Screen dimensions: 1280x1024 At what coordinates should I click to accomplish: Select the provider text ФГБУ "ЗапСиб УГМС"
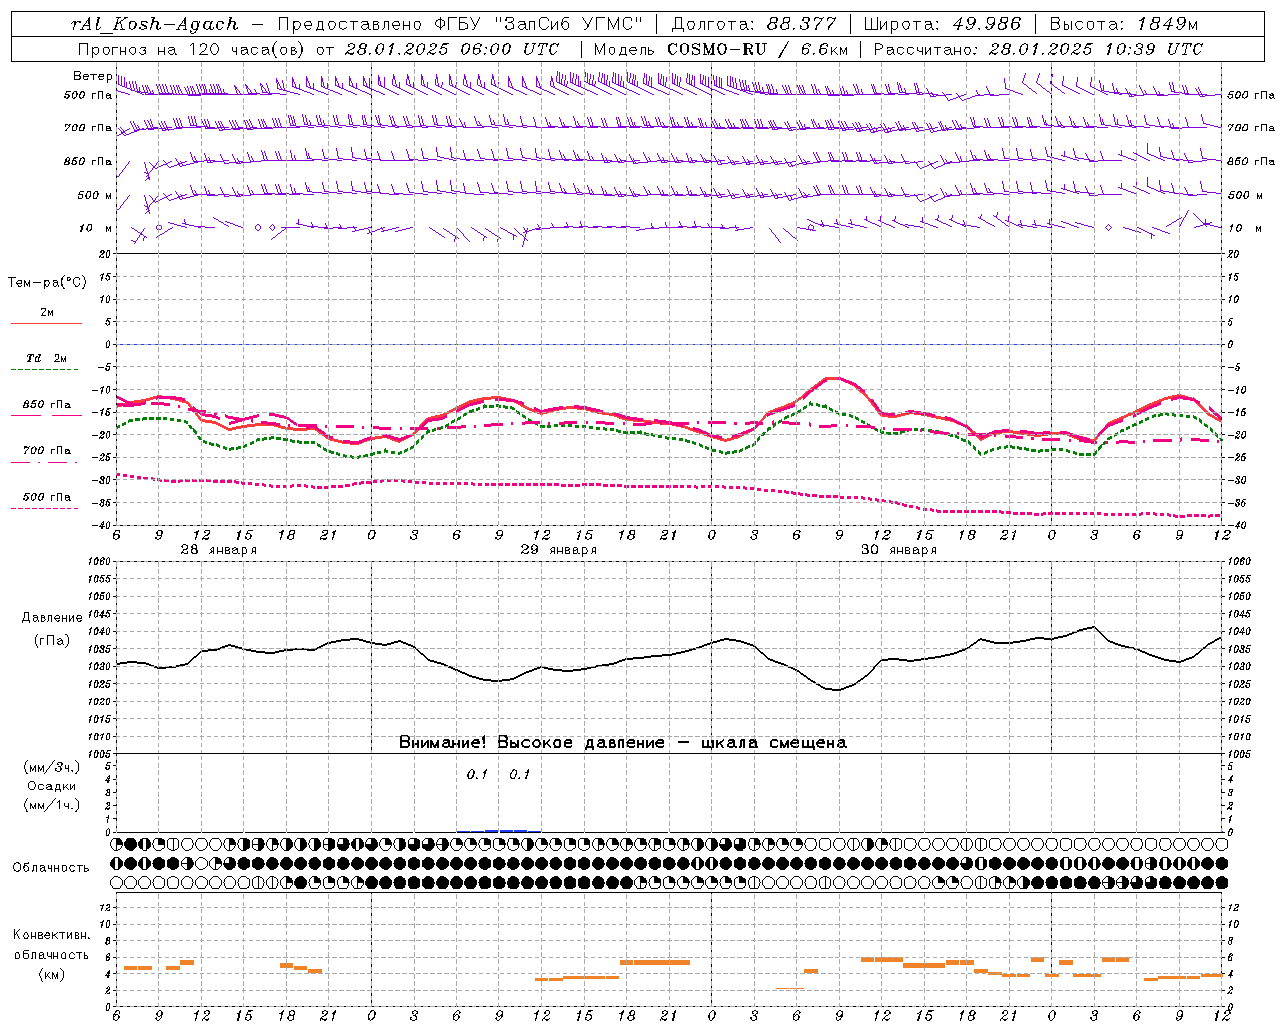[539, 24]
